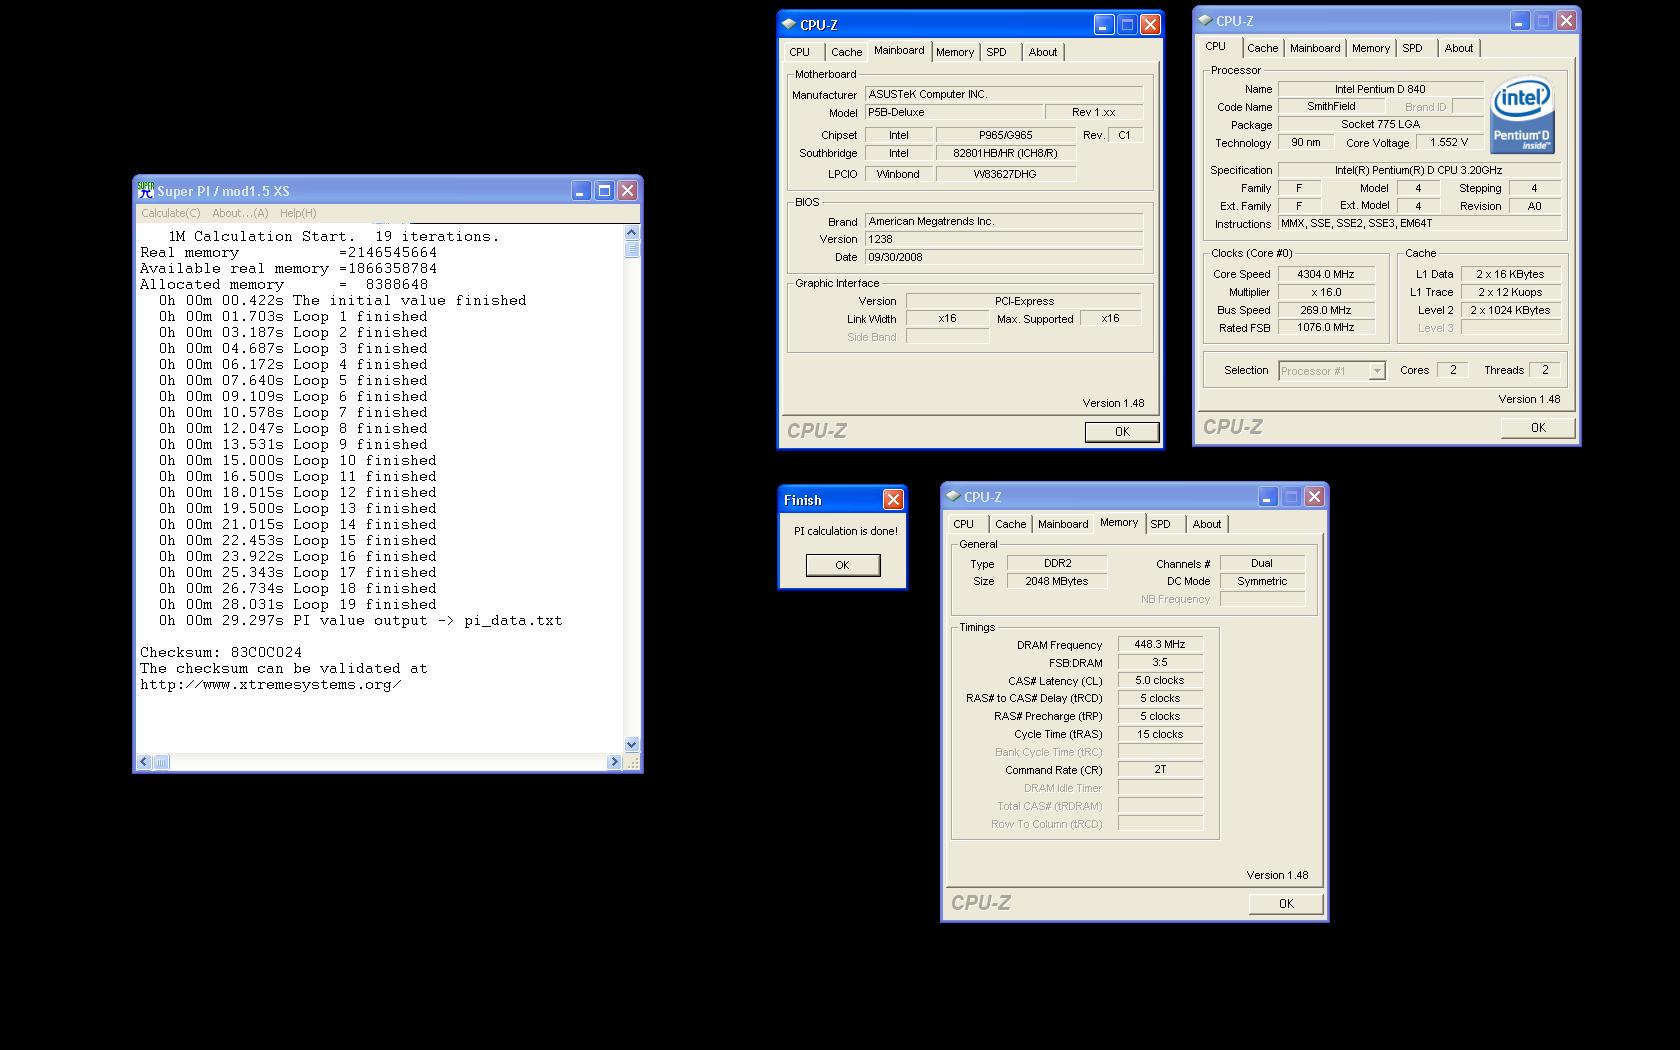This screenshot has width=1680, height=1050.
Task: Close the Super PI window
Action: [x=627, y=190]
